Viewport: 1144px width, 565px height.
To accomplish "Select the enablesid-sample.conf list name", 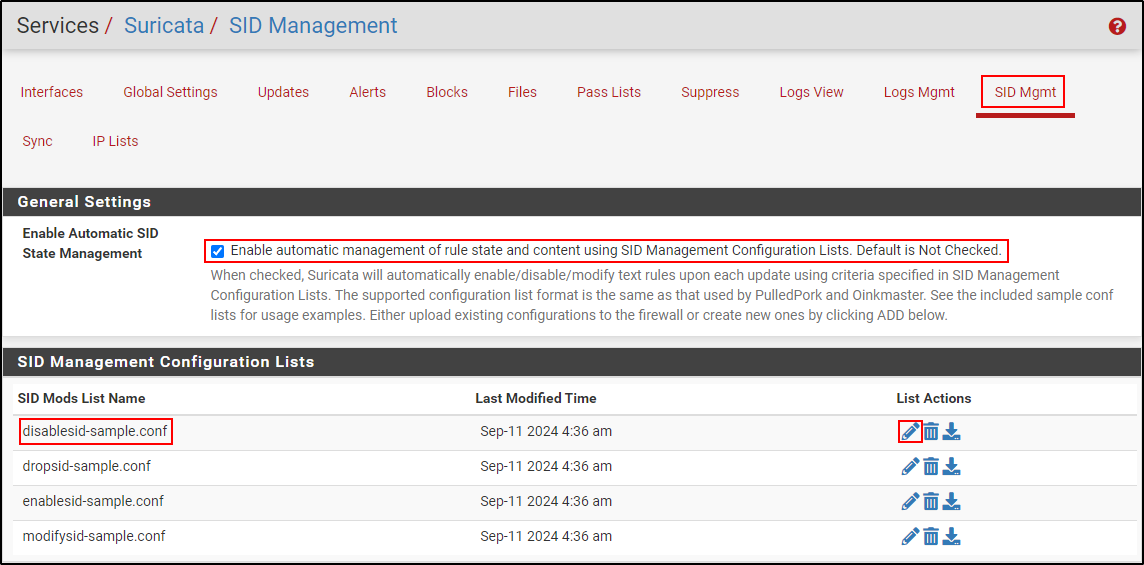I will (93, 501).
